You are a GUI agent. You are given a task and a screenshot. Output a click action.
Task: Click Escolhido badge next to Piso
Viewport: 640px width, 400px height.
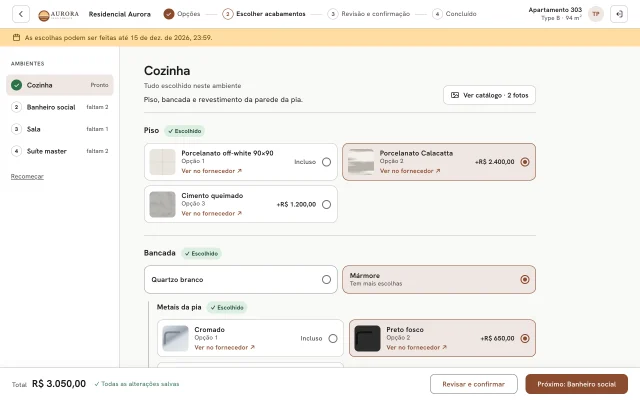pyautogui.click(x=184, y=131)
